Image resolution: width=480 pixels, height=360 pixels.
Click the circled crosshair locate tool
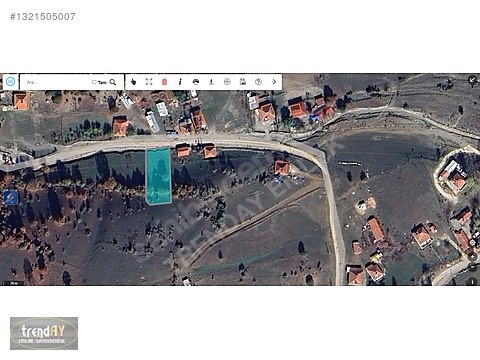click(x=227, y=82)
